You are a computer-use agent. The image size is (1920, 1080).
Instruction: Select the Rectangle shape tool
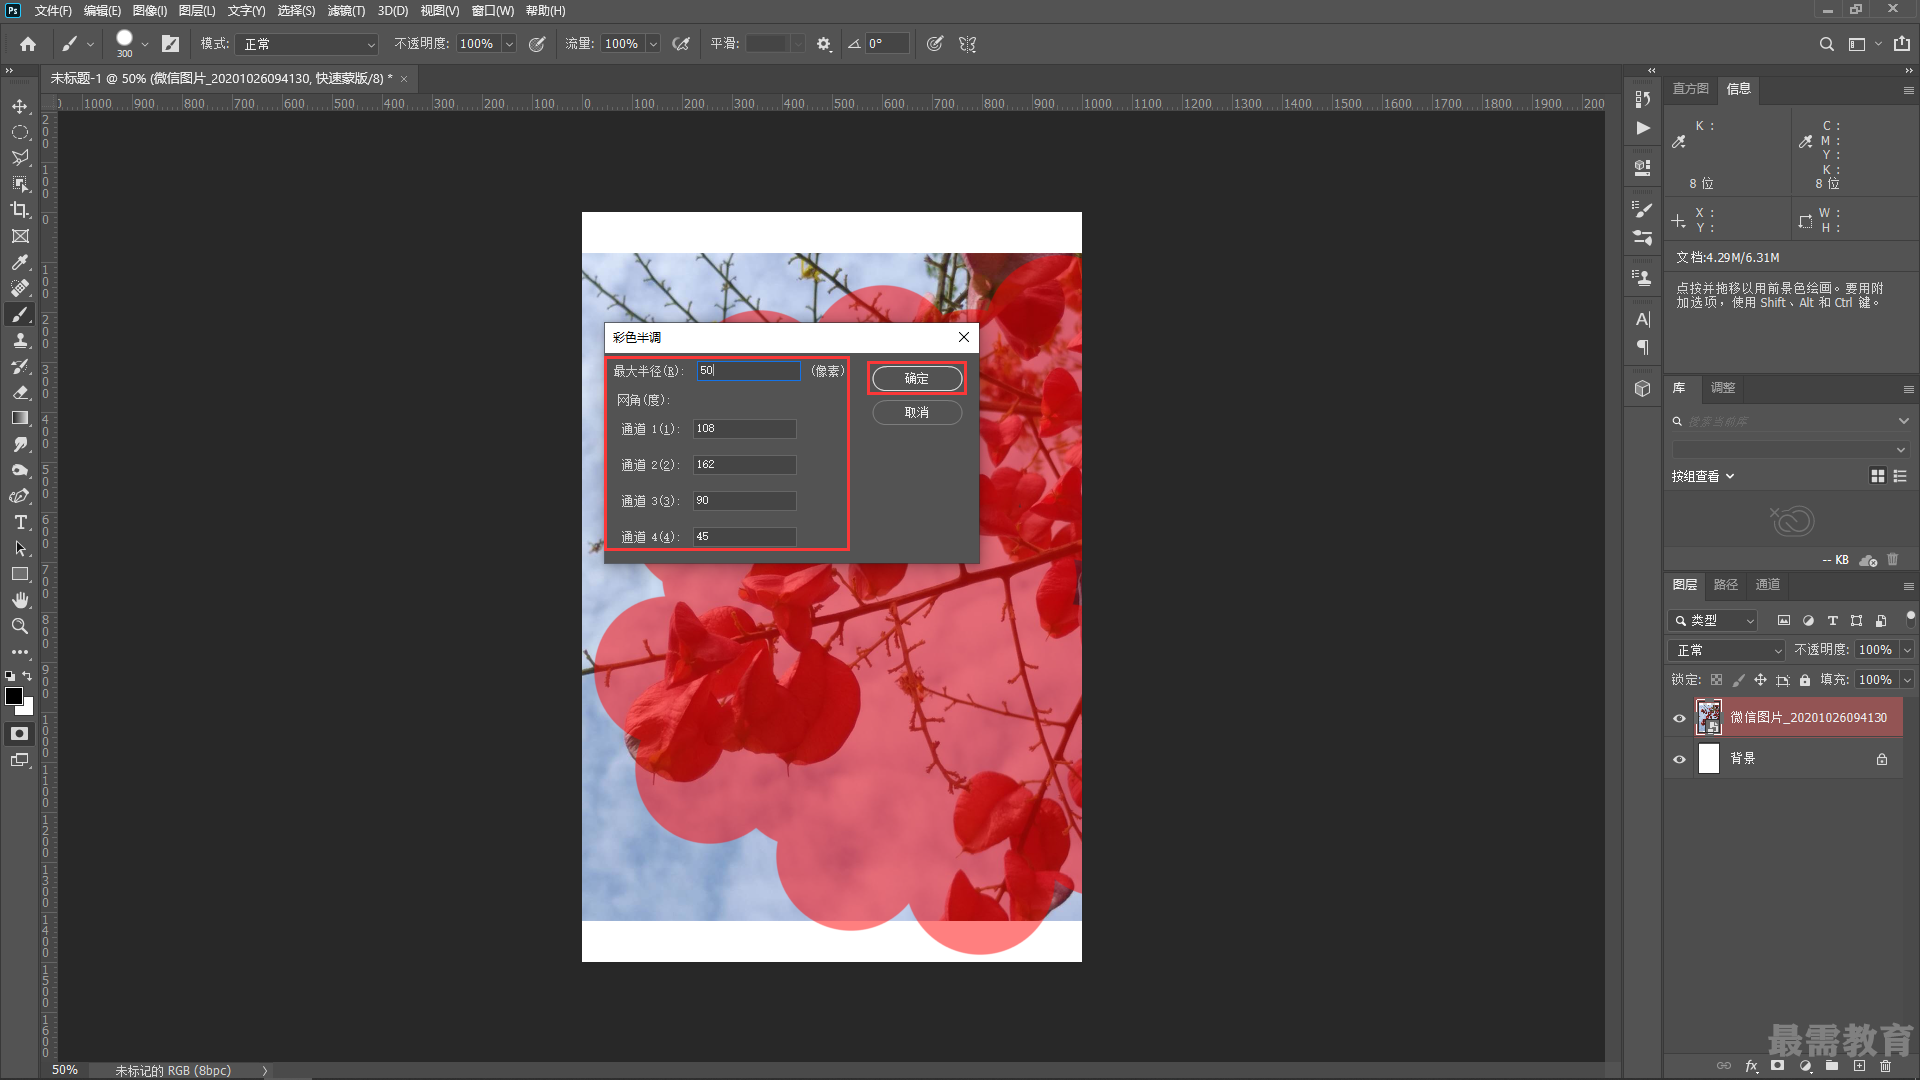point(20,574)
